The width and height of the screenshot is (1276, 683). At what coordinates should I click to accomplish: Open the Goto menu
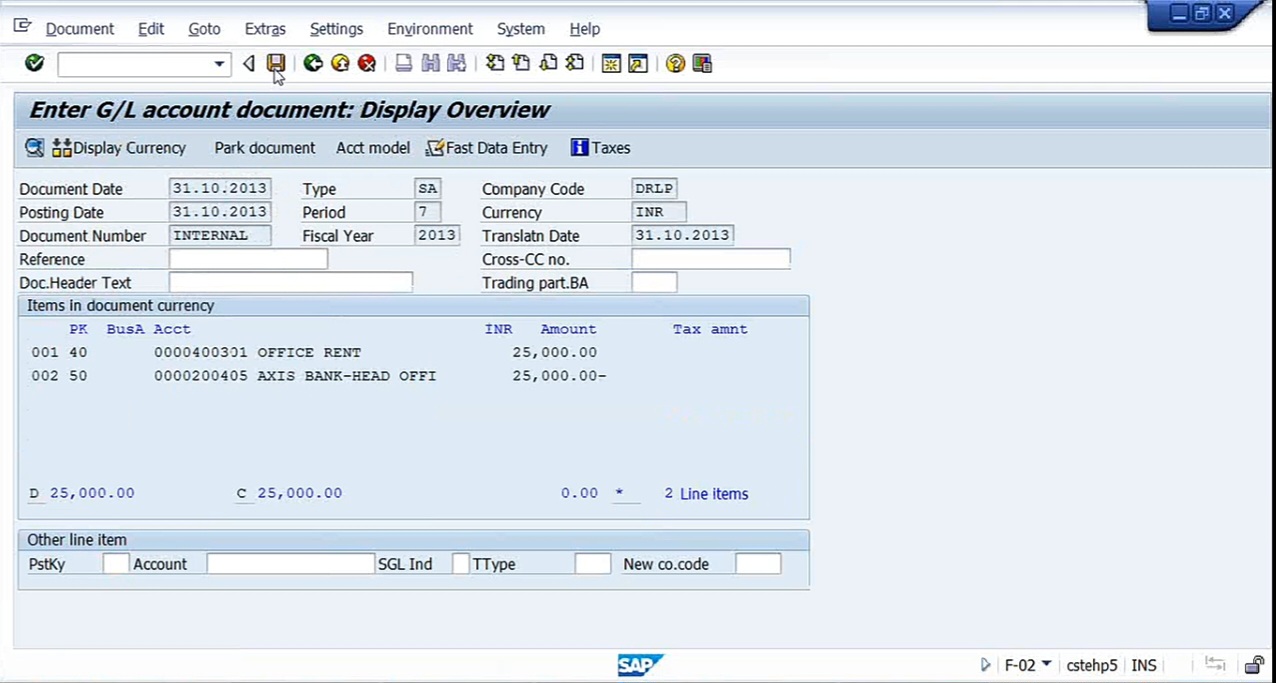coord(204,29)
